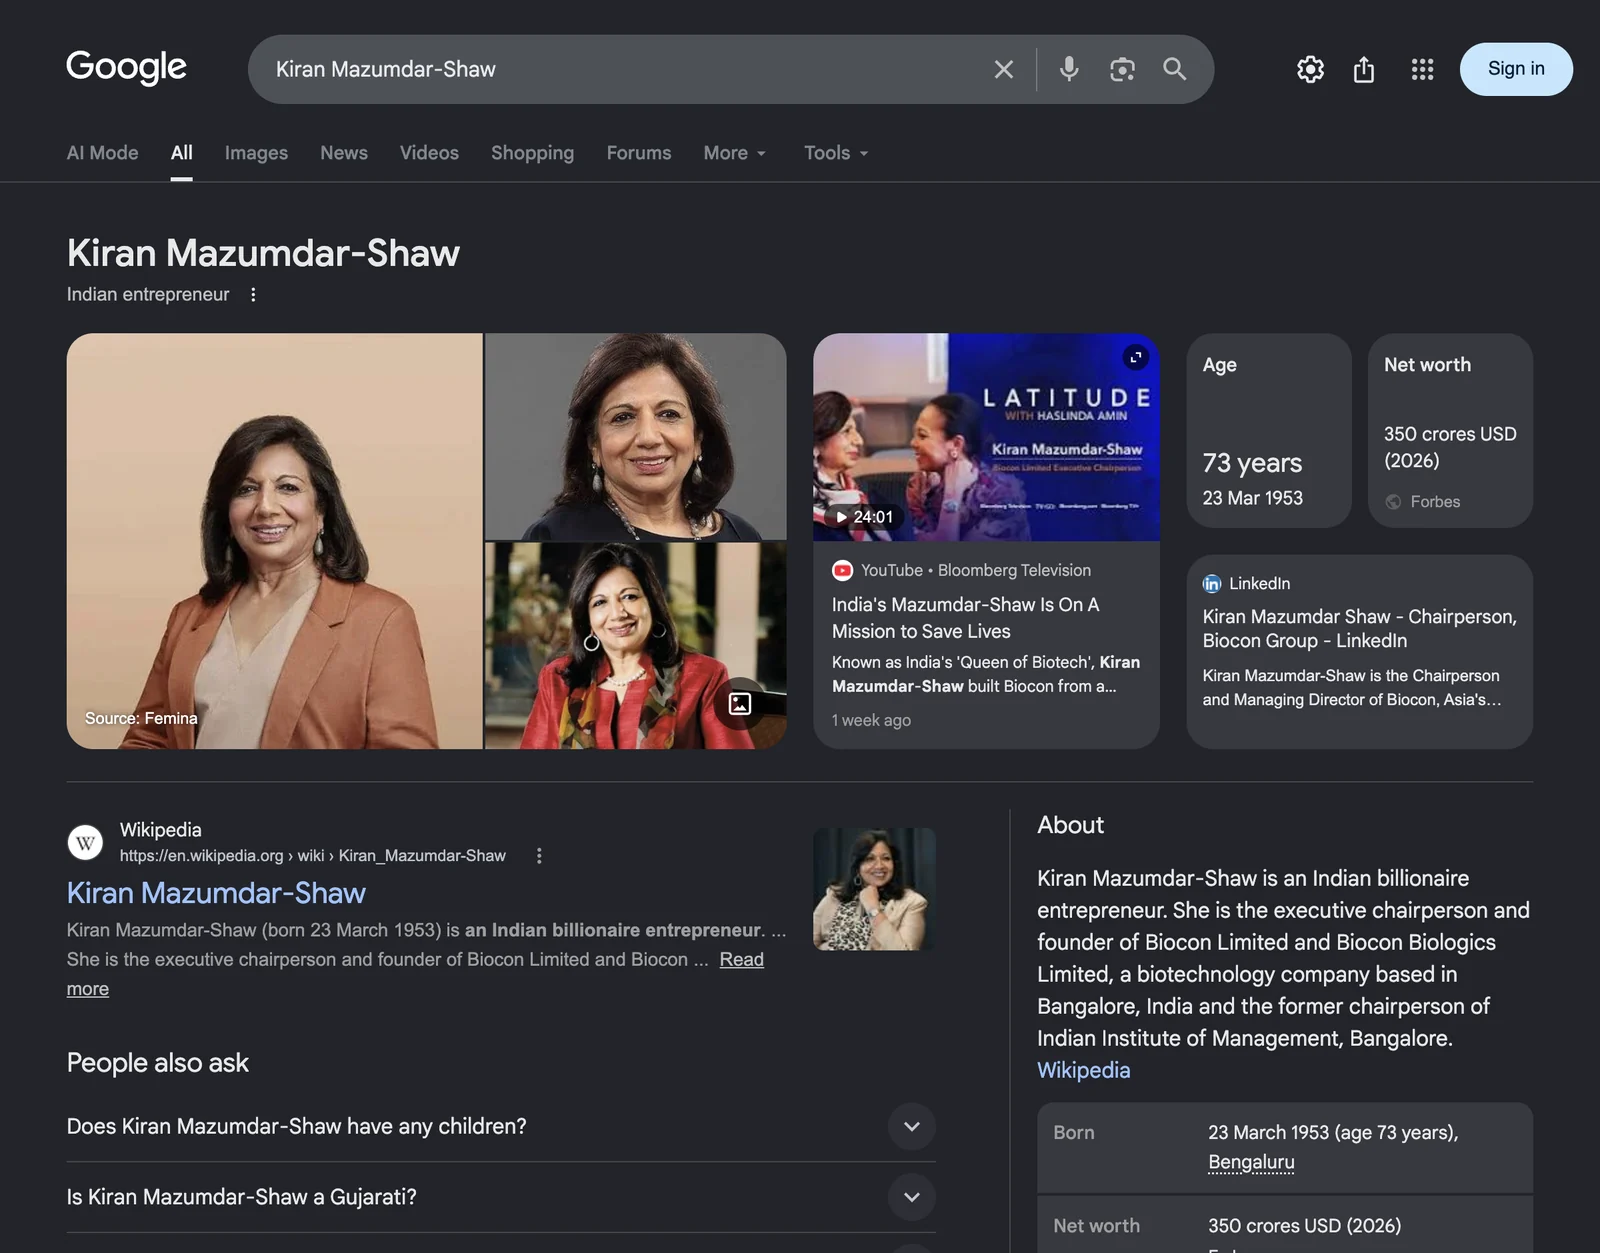Click the Forbes source label

tap(1435, 502)
